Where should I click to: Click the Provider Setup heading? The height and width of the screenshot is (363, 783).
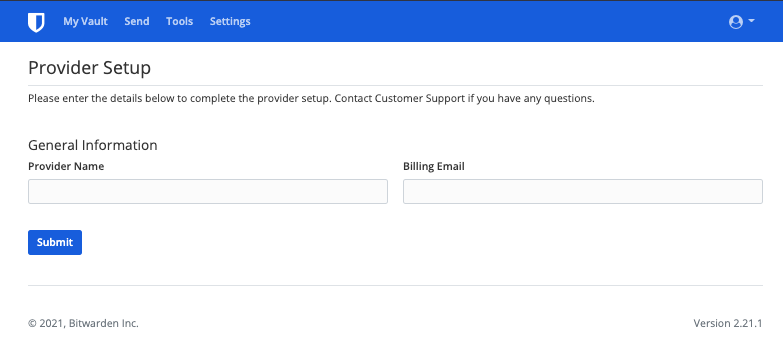point(89,68)
